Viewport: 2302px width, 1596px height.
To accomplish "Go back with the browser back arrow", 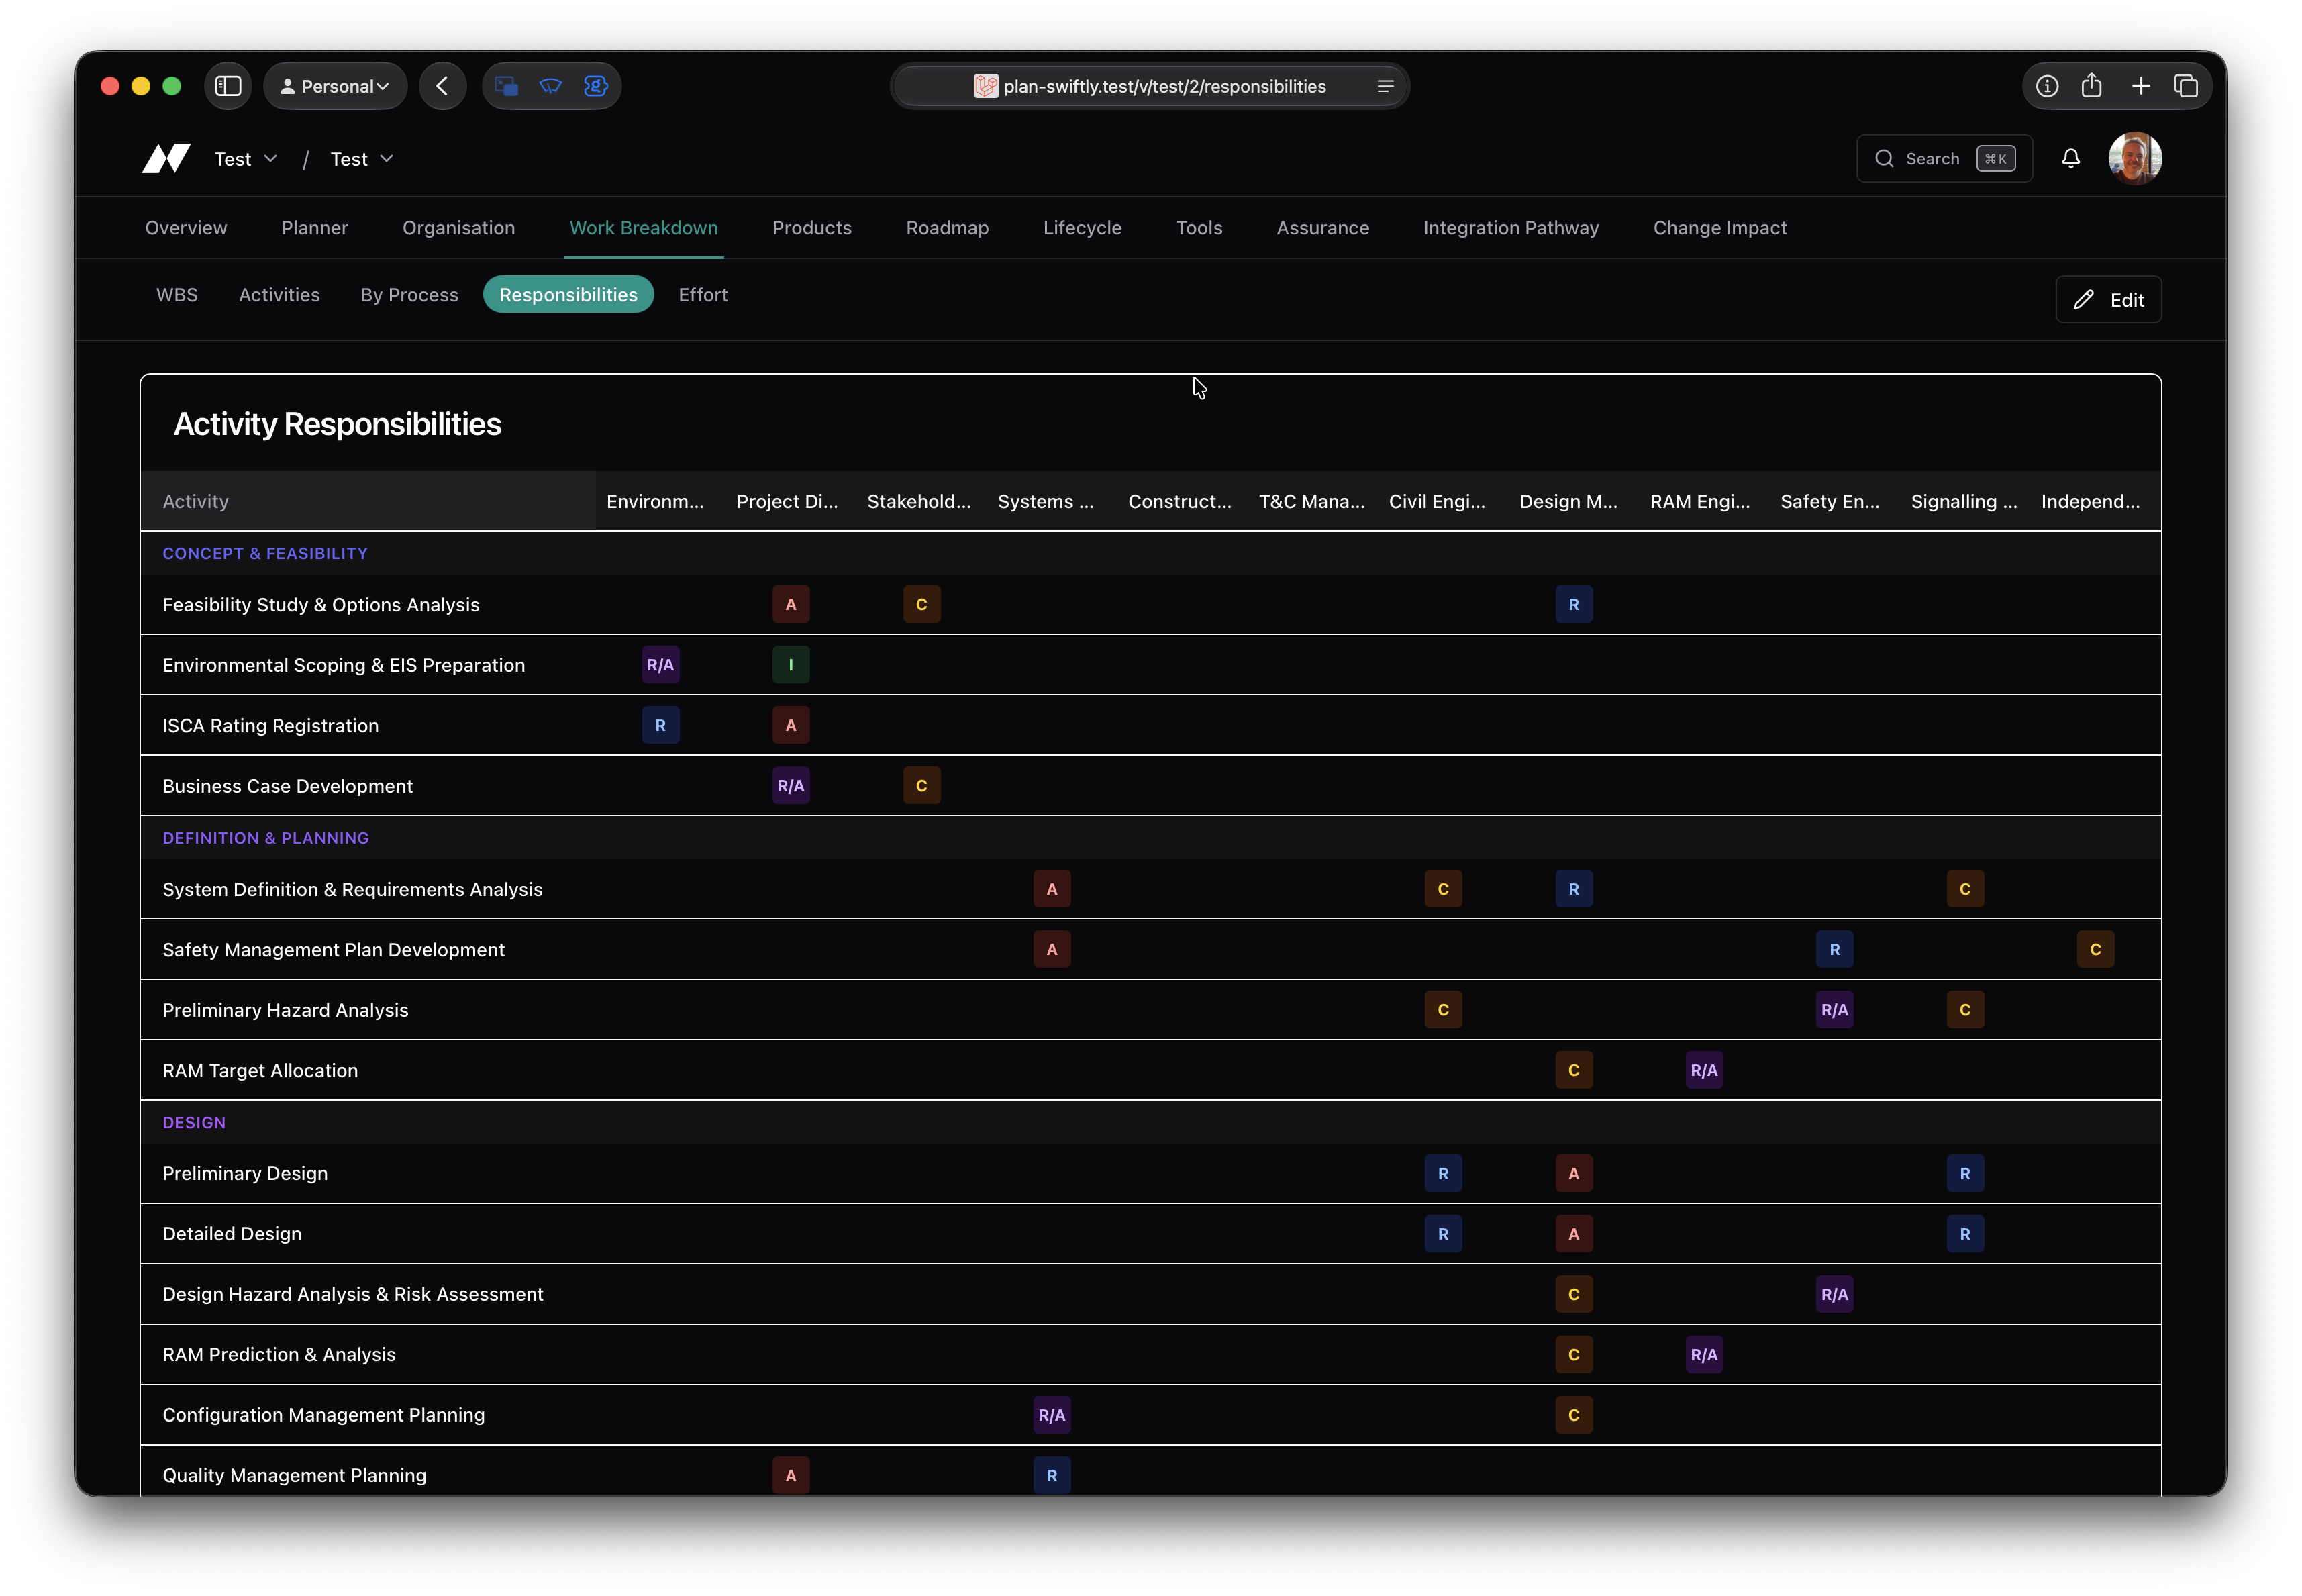I will (x=442, y=86).
